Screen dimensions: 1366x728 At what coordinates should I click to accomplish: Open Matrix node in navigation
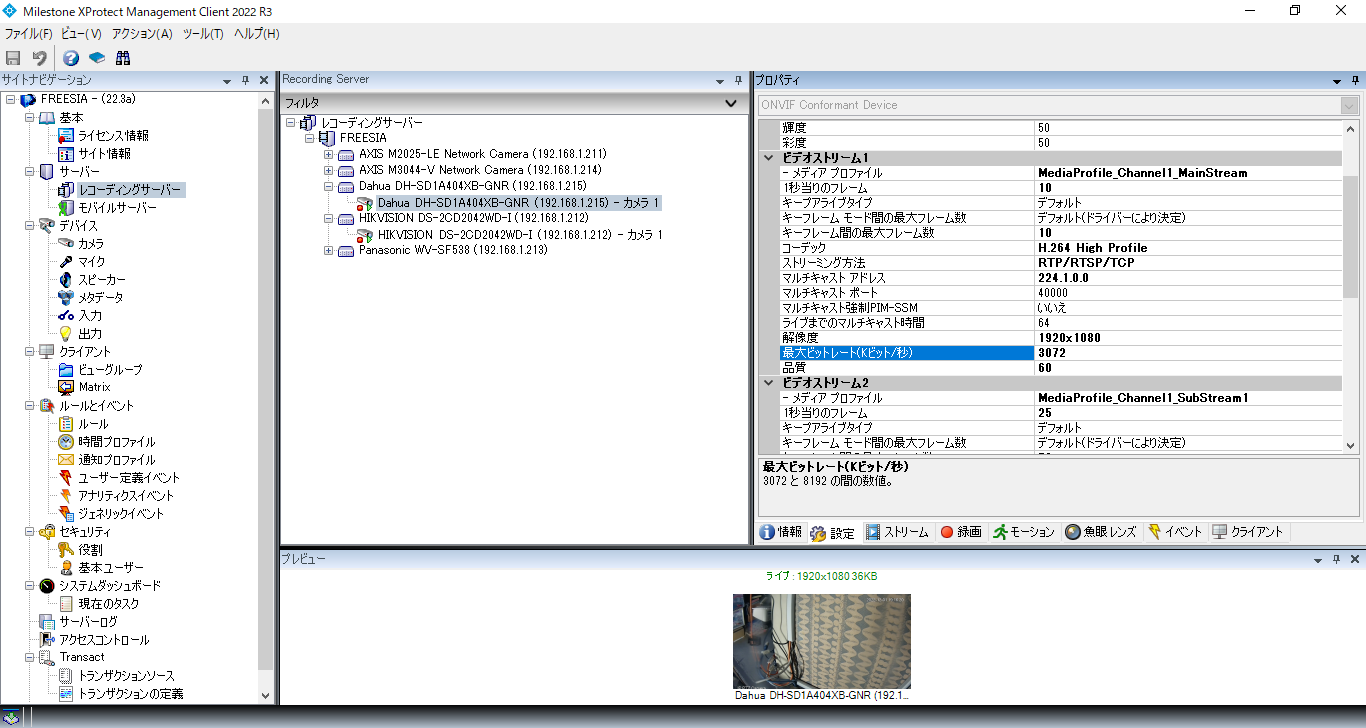click(x=94, y=387)
